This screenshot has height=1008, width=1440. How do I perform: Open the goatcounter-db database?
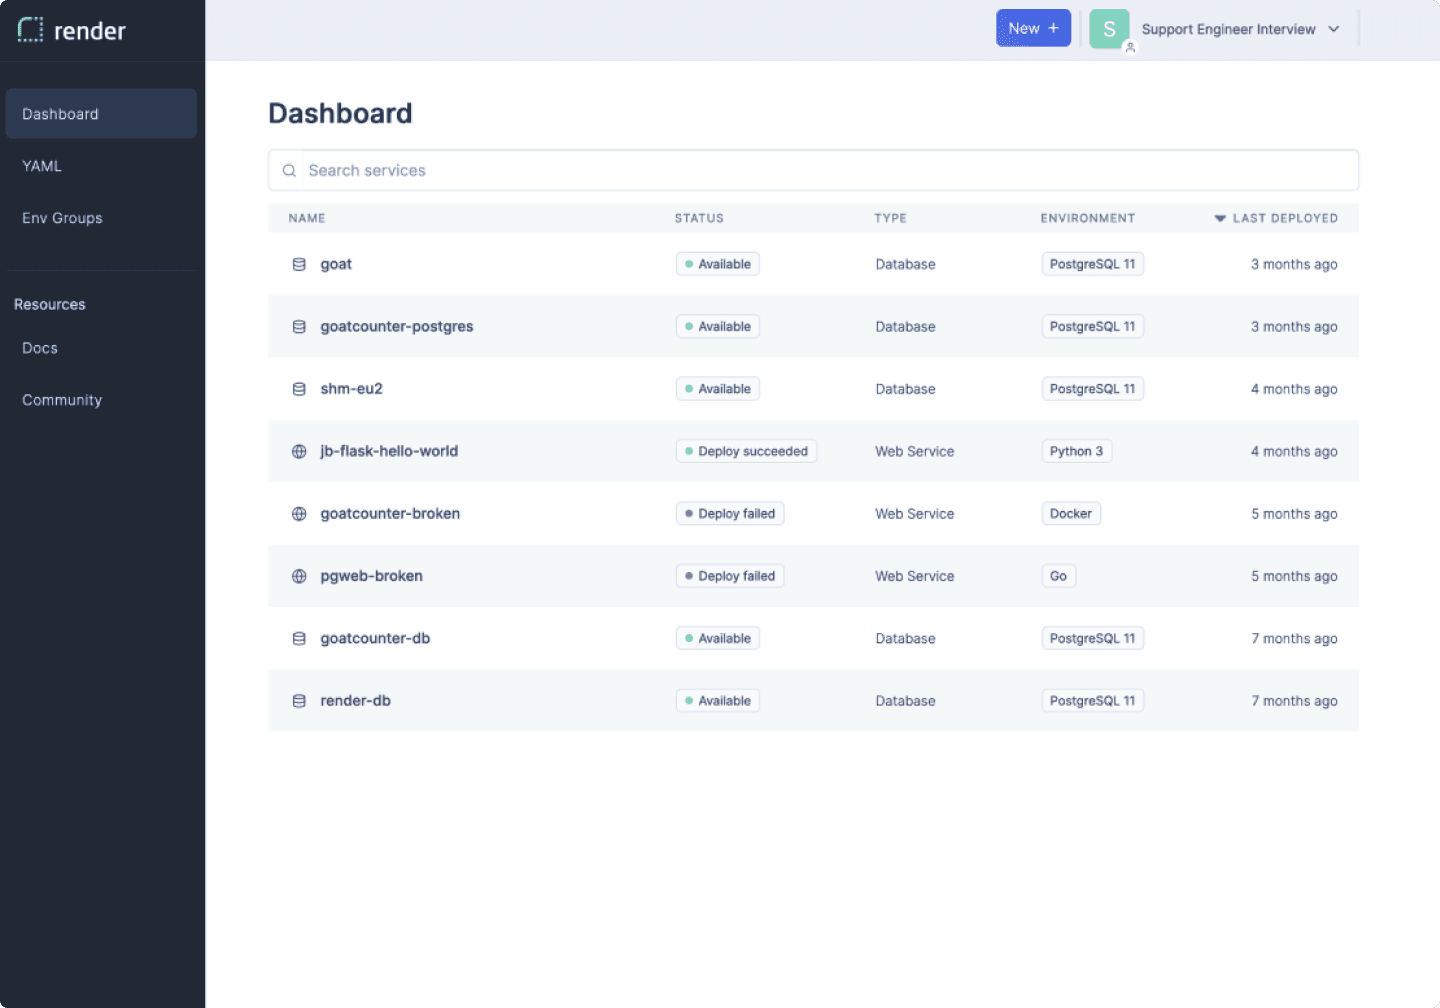[x=375, y=638]
